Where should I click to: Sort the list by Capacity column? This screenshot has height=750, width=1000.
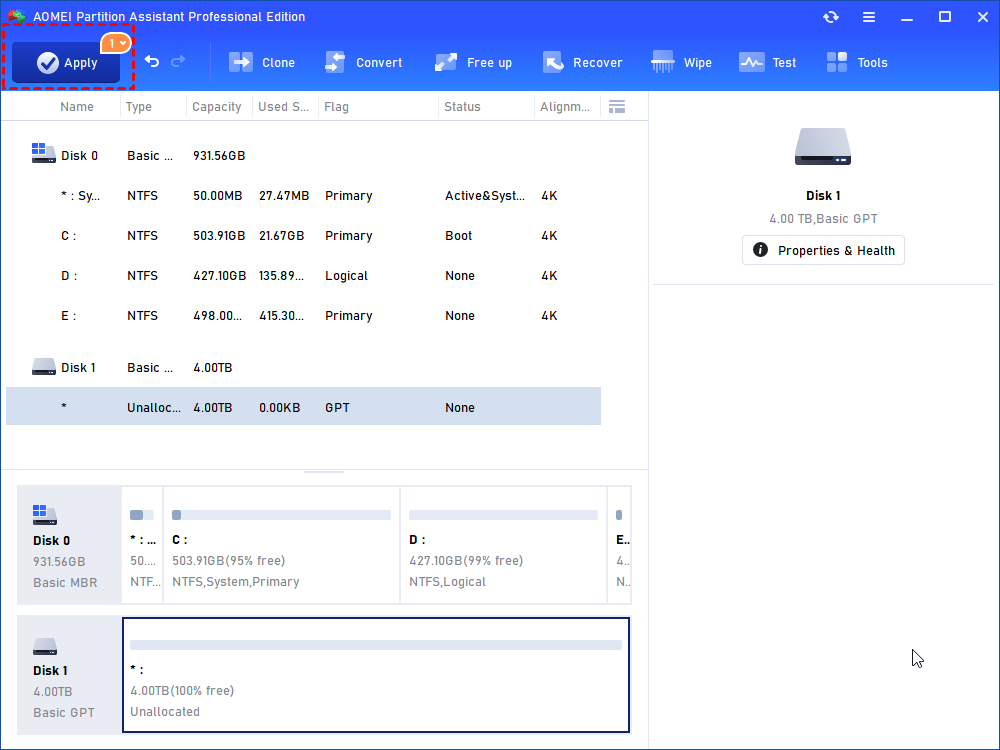[x=217, y=107]
